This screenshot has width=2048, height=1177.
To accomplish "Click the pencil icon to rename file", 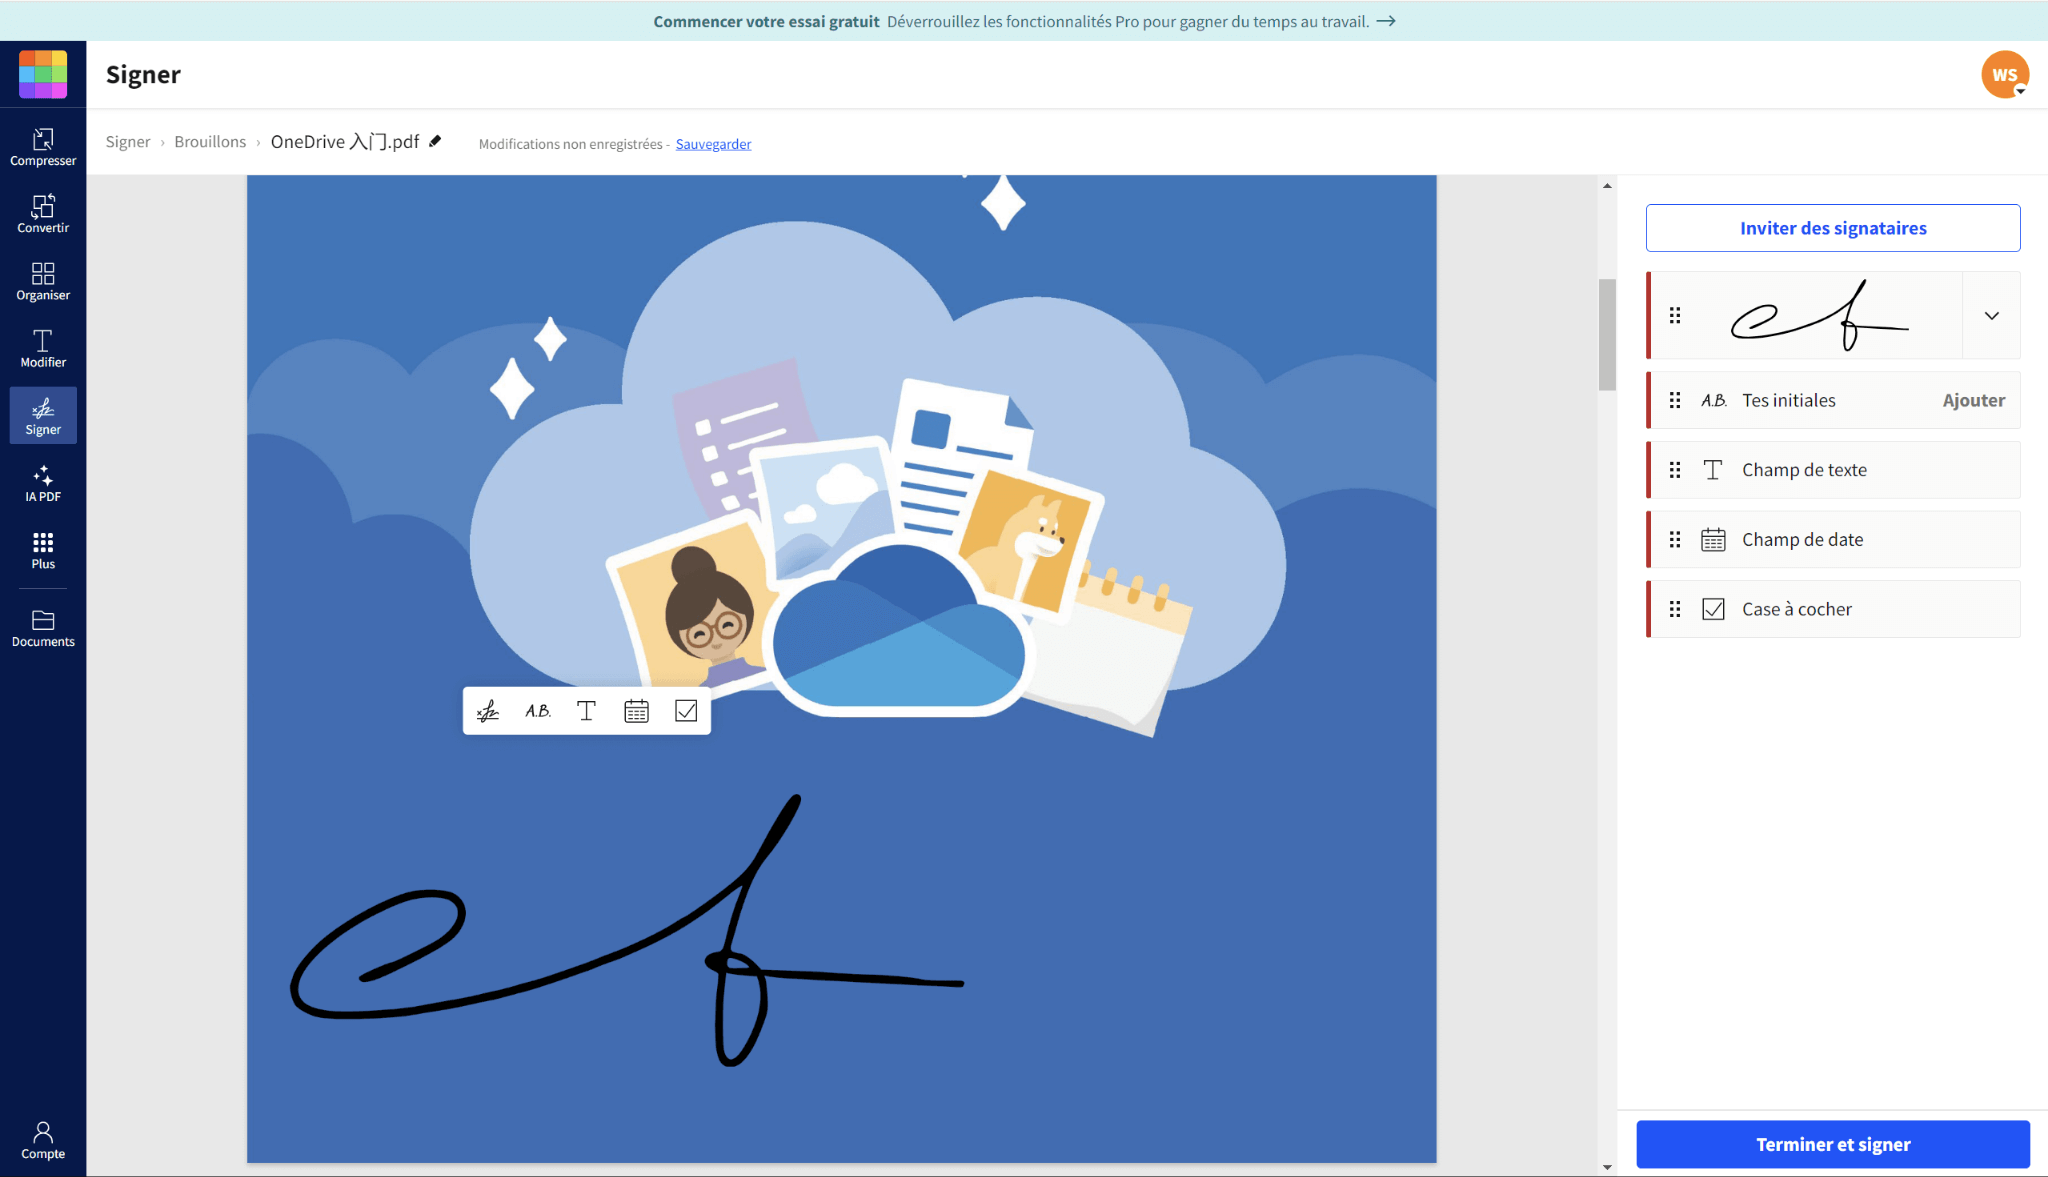I will pos(435,141).
